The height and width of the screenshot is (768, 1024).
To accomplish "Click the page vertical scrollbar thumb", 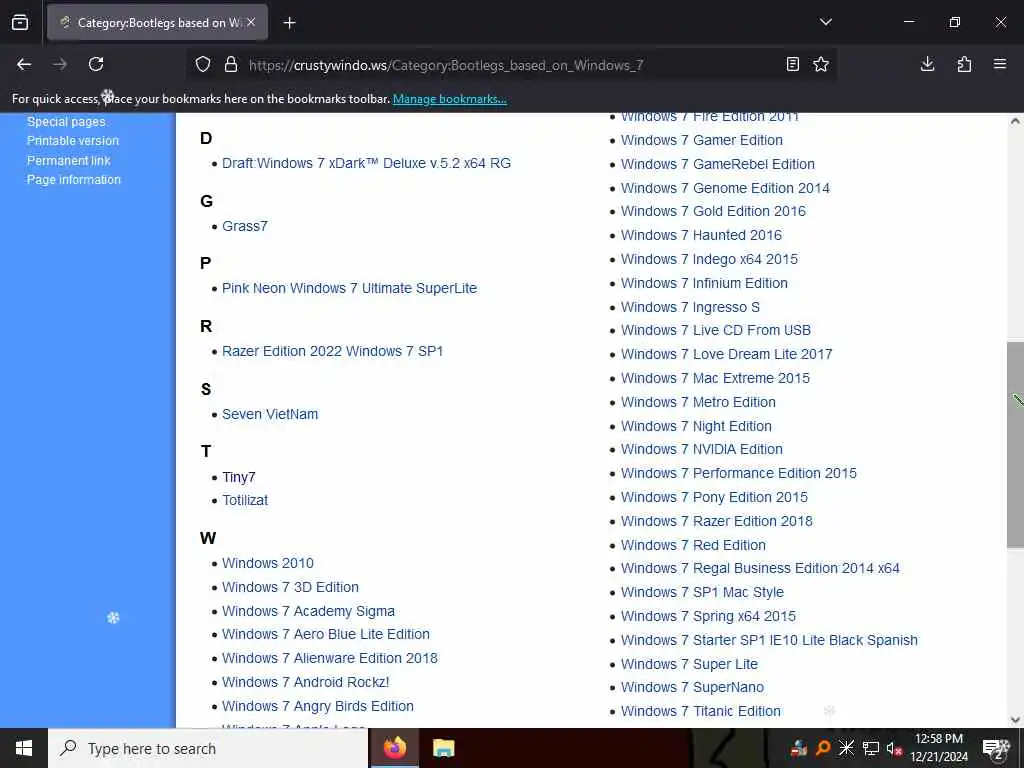I will click(x=1015, y=445).
